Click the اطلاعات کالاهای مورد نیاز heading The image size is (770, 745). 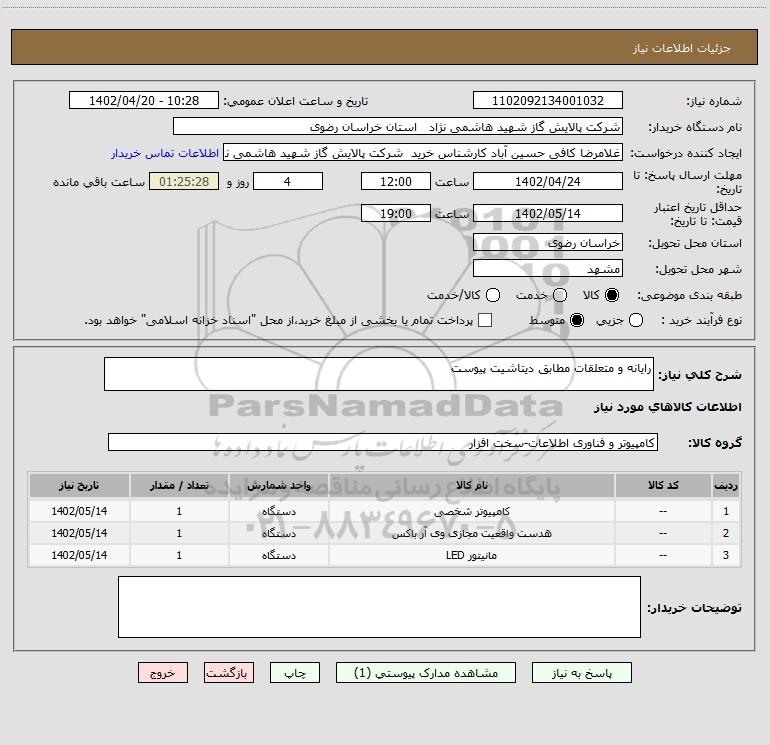[668, 407]
